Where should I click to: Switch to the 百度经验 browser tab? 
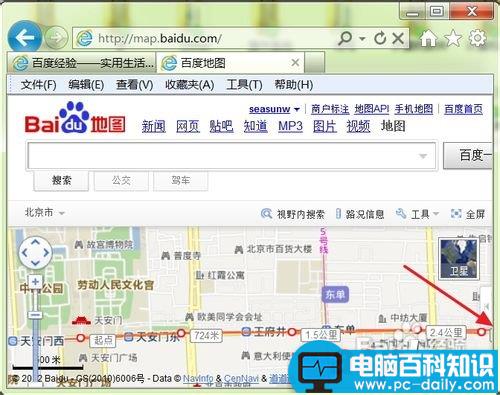[x=82, y=63]
